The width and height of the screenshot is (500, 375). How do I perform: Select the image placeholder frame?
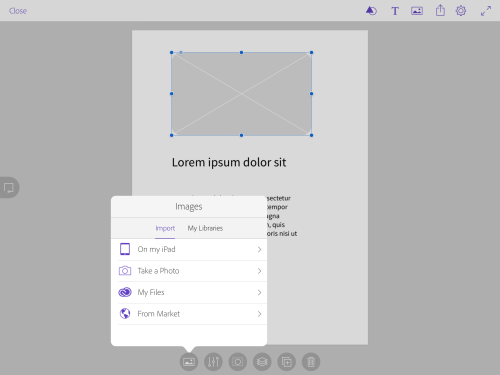coord(241,94)
